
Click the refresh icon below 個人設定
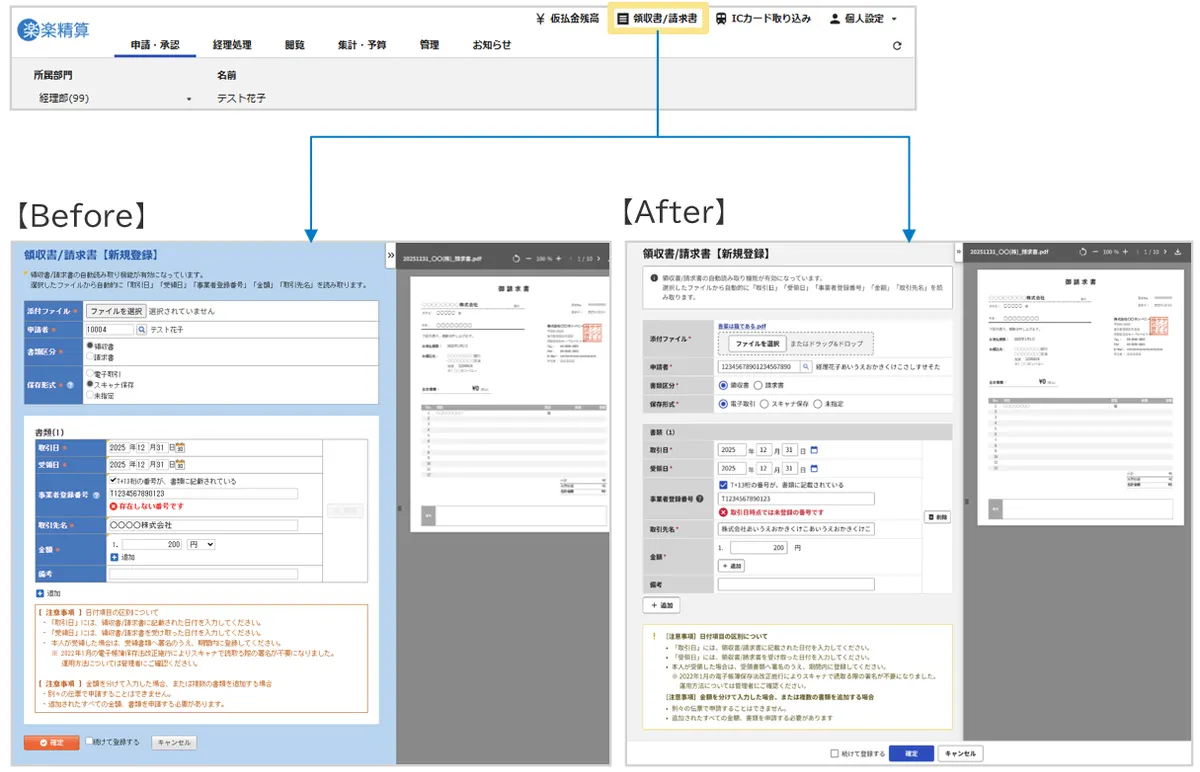pyautogui.click(x=896, y=46)
